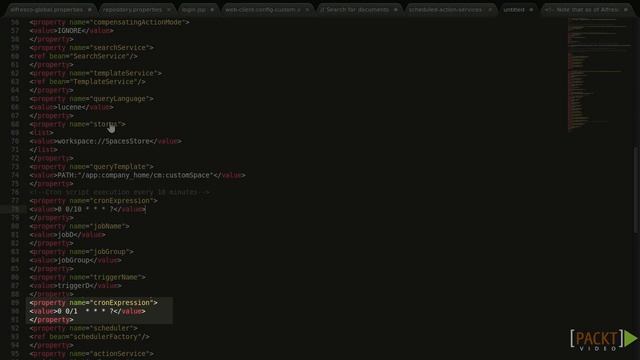
Task: Switch to the alfresco-global.properties tab
Action: click(x=46, y=9)
